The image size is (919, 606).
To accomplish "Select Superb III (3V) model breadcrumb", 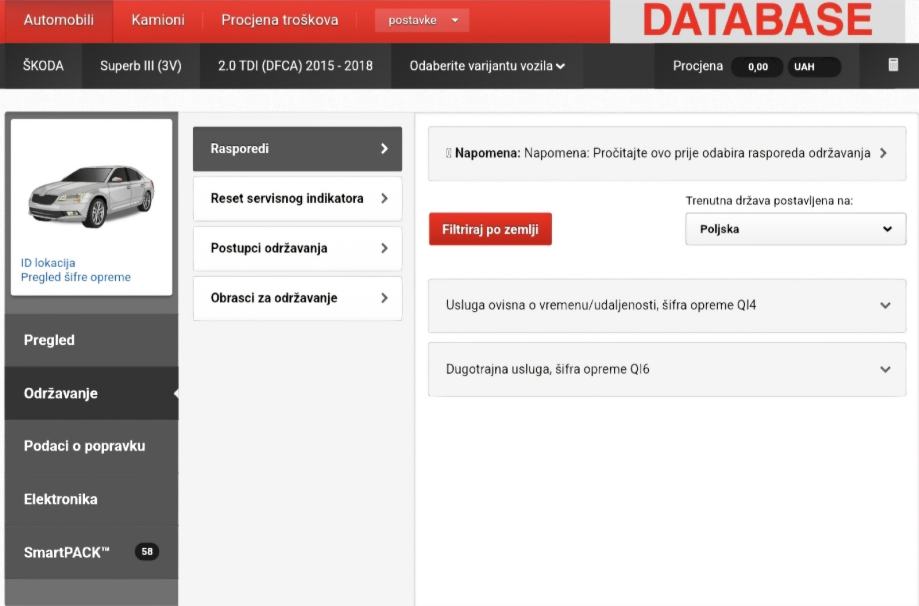I will 141,66.
